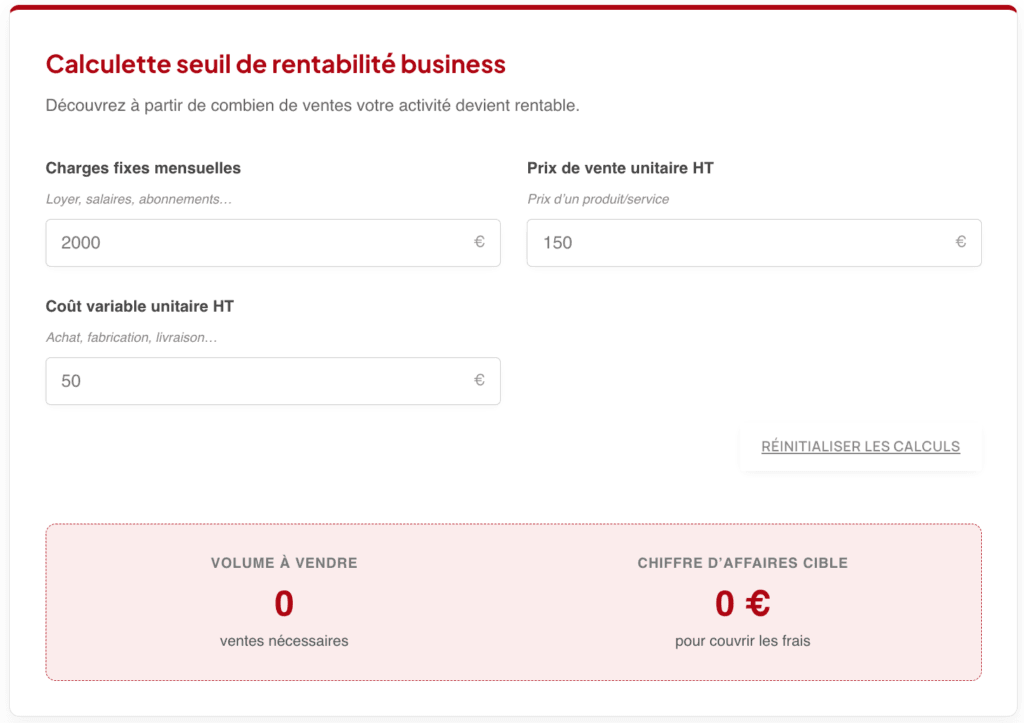Click the euro symbol in the price field
The image size is (1024, 723).
click(x=962, y=242)
